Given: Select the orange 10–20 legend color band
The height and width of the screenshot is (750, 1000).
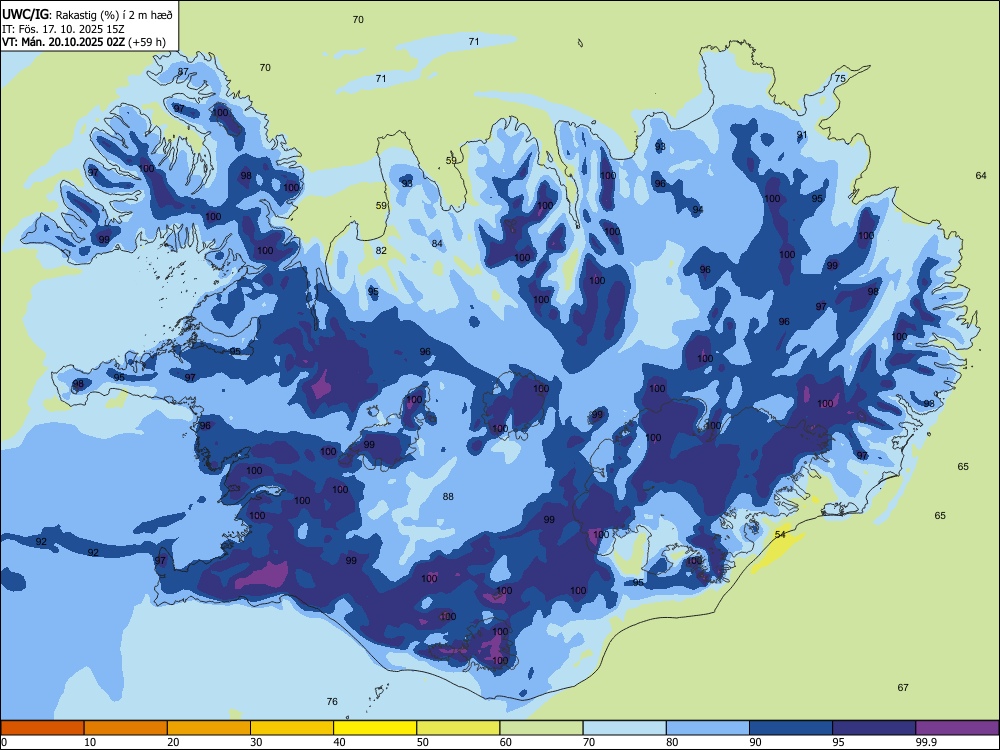Looking at the screenshot, I should pyautogui.click(x=126, y=728).
